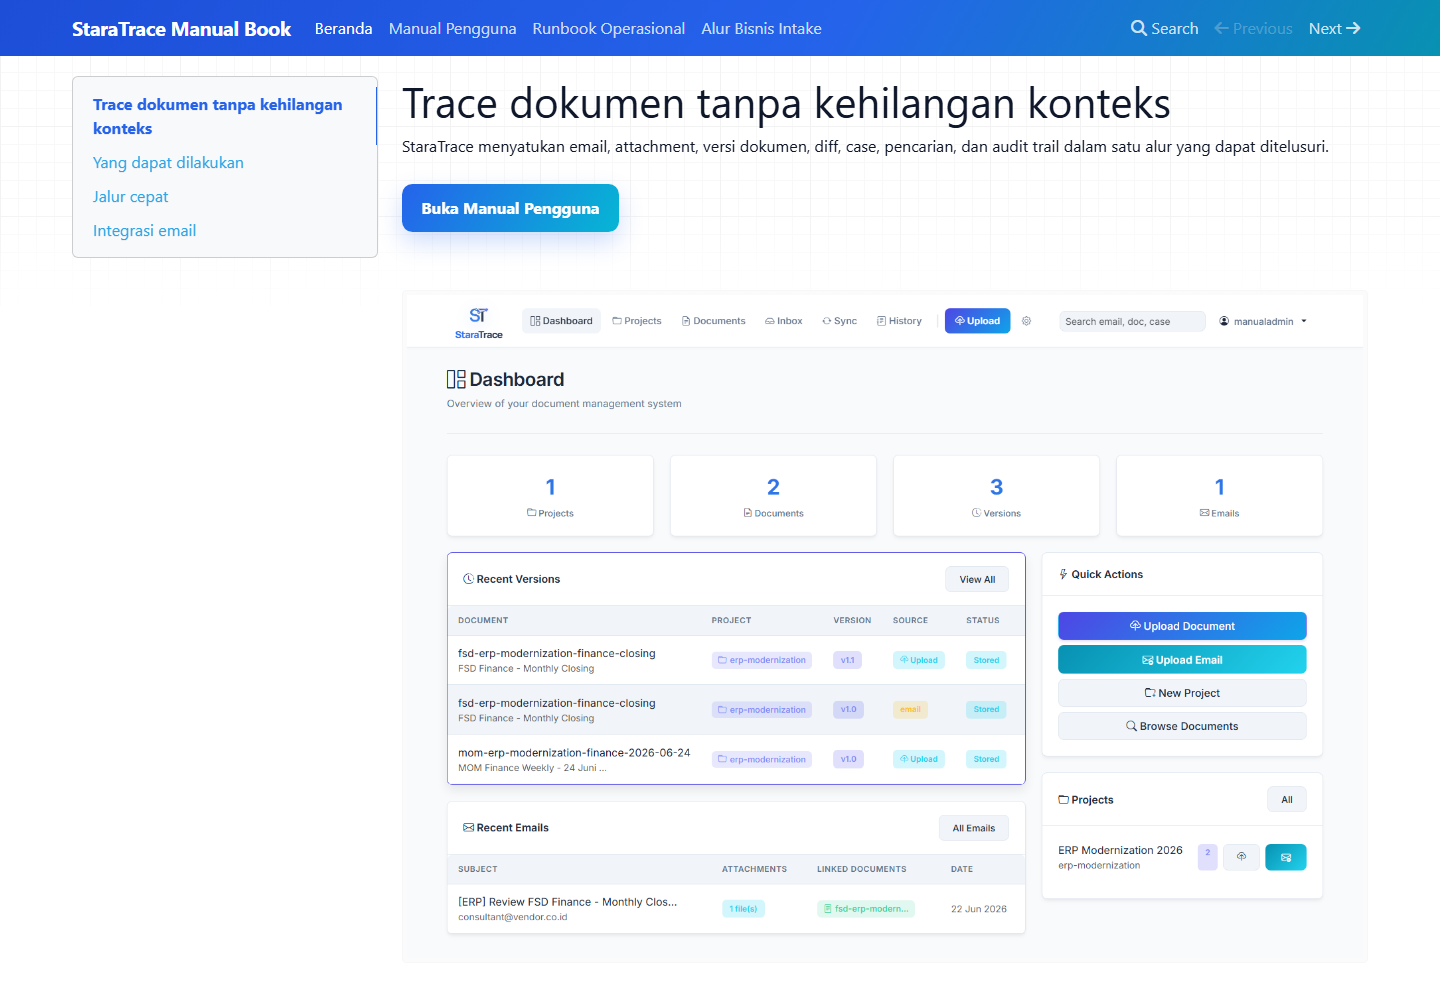Click the user avatar icon next to manualadmin
This screenshot has height=1000, width=1440.
pyautogui.click(x=1224, y=321)
